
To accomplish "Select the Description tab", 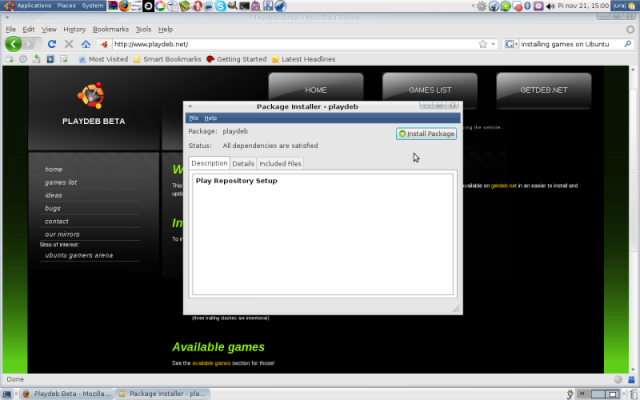I will [209, 163].
